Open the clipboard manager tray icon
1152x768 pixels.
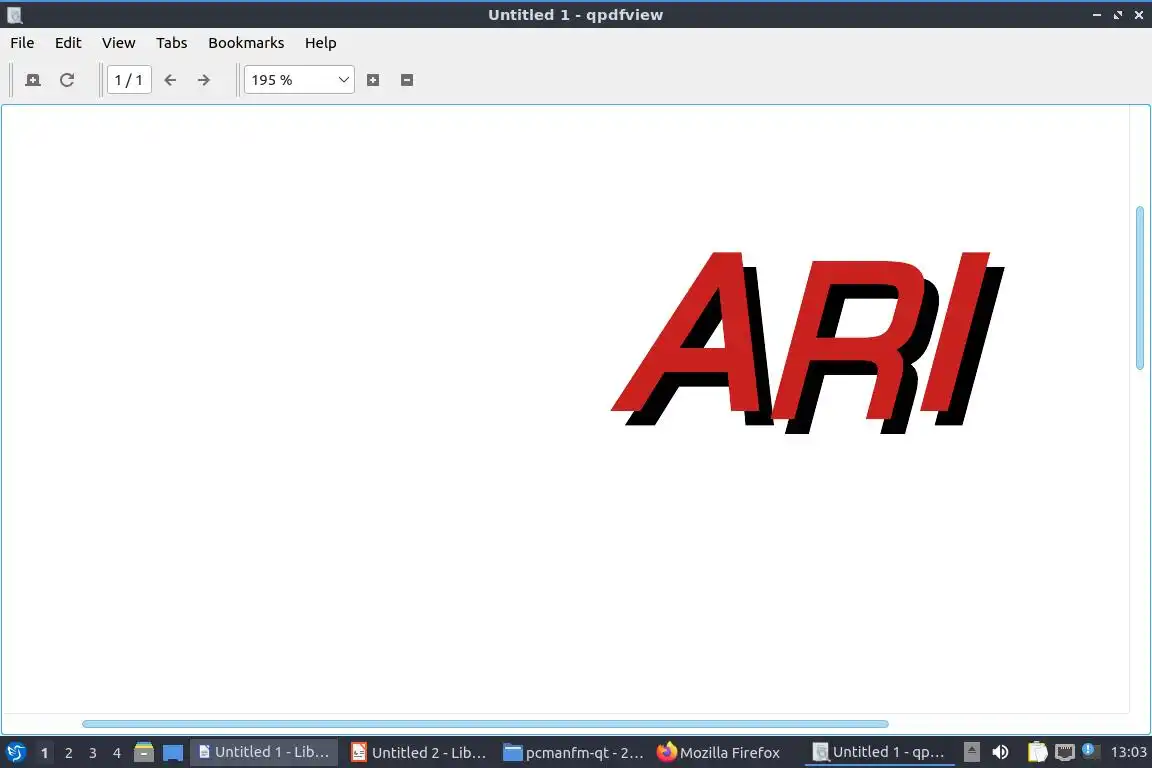coord(1037,753)
